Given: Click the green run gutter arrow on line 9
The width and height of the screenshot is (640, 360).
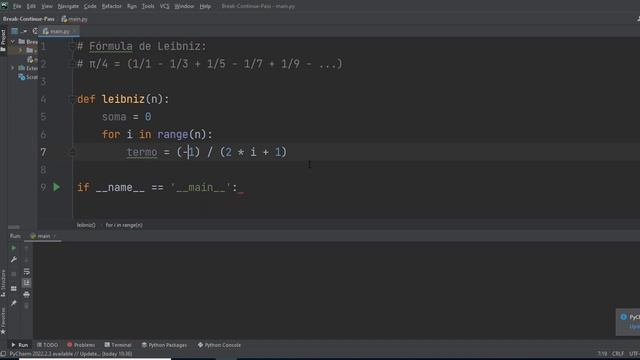Looking at the screenshot, I should (57, 187).
